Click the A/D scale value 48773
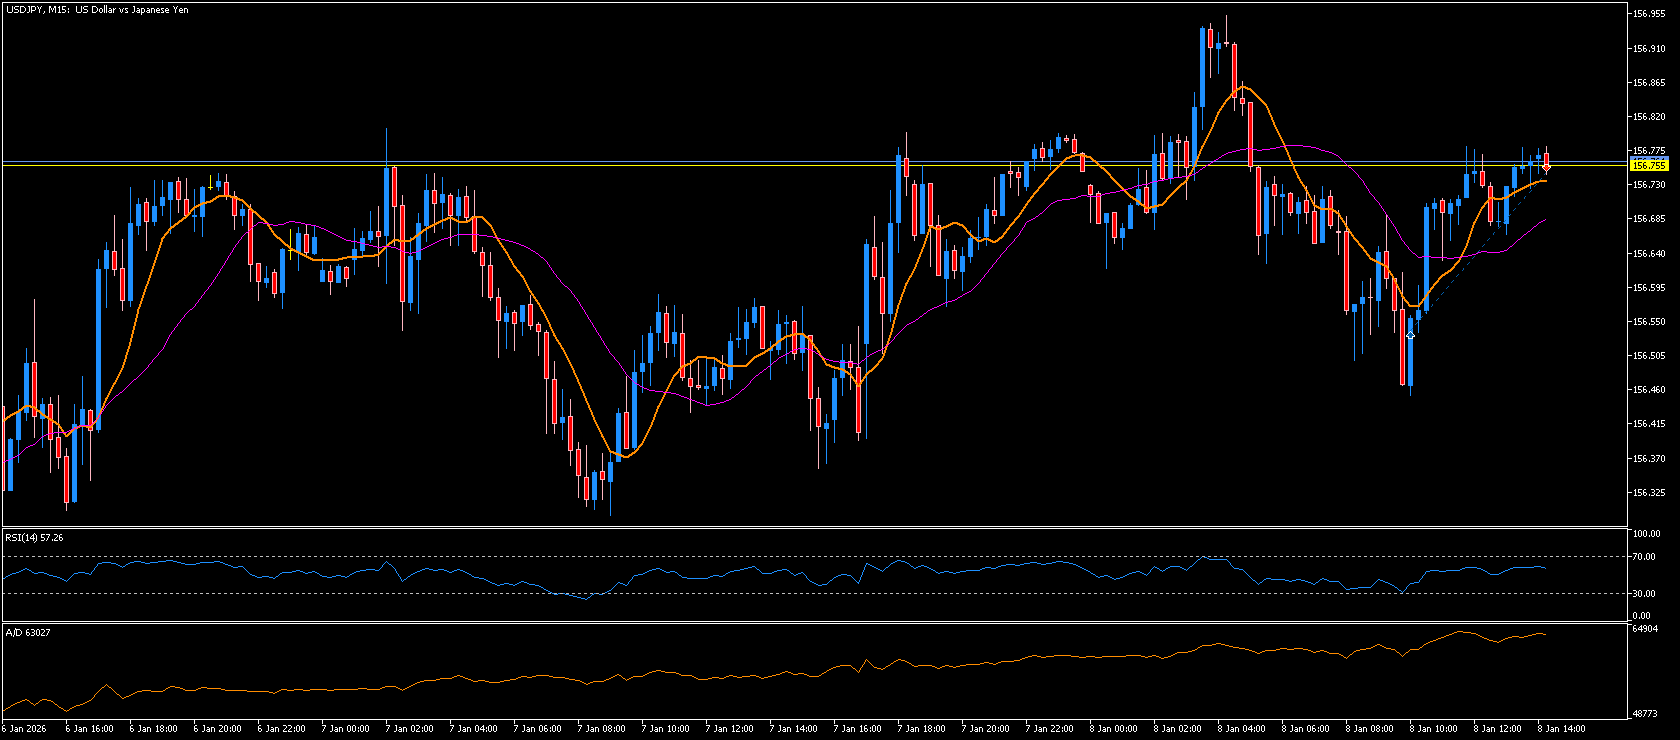This screenshot has width=1680, height=740. point(1645,714)
